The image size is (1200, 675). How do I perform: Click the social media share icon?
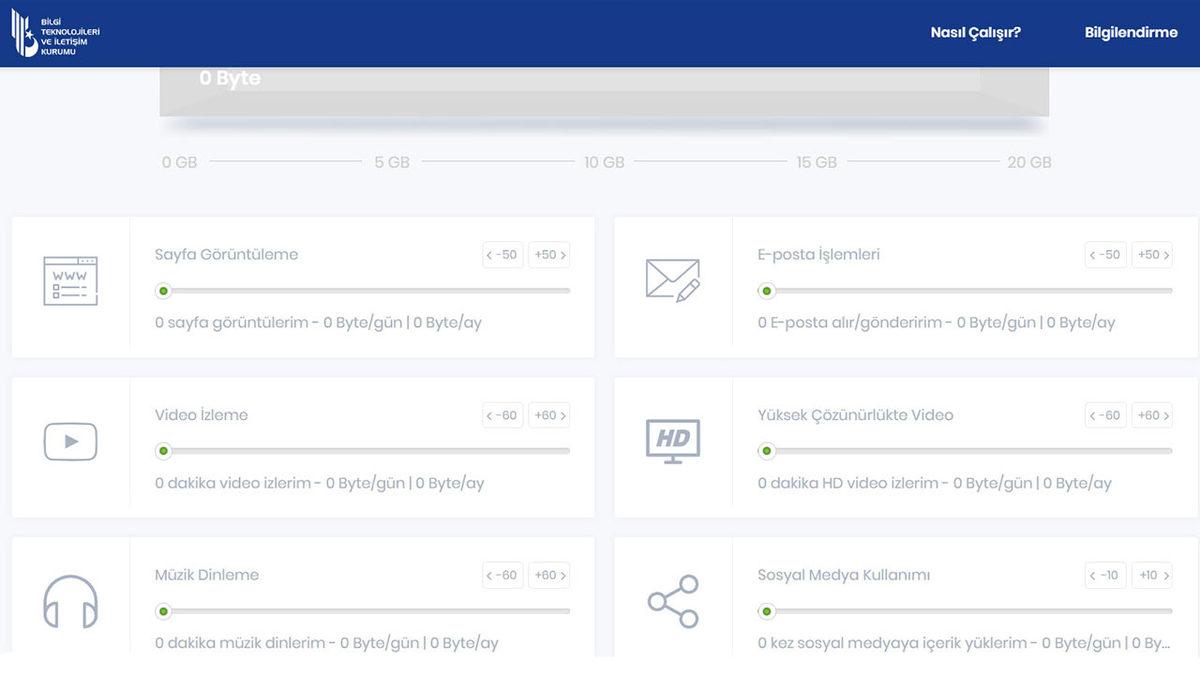tap(672, 601)
